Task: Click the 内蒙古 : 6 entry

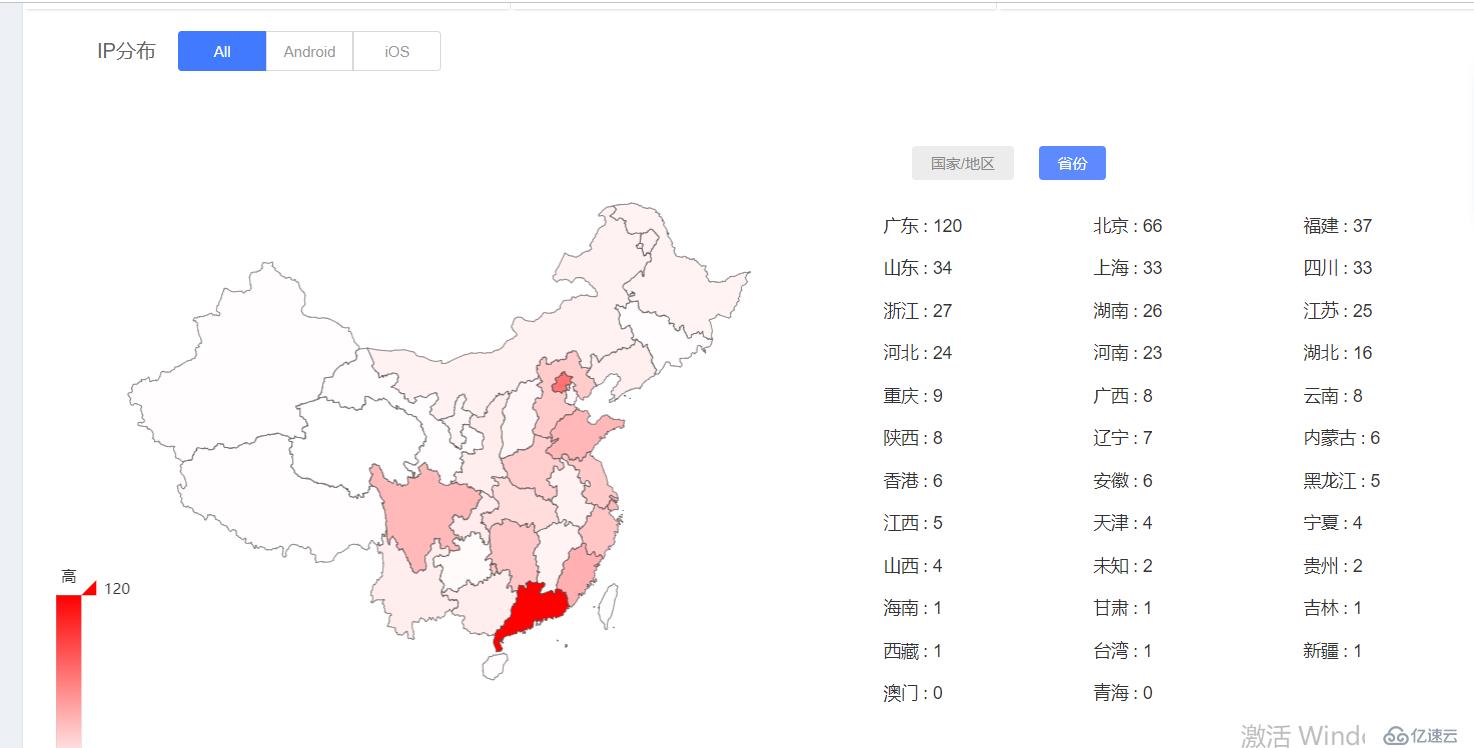Action: [x=1342, y=438]
